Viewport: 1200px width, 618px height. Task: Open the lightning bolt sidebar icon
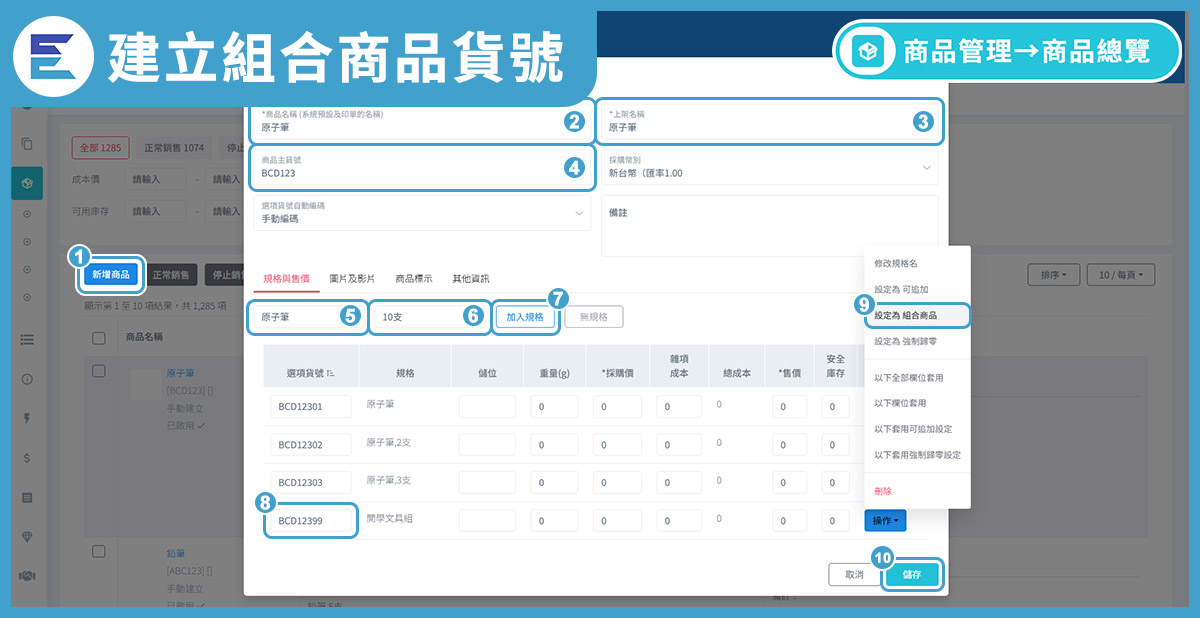[x=27, y=418]
